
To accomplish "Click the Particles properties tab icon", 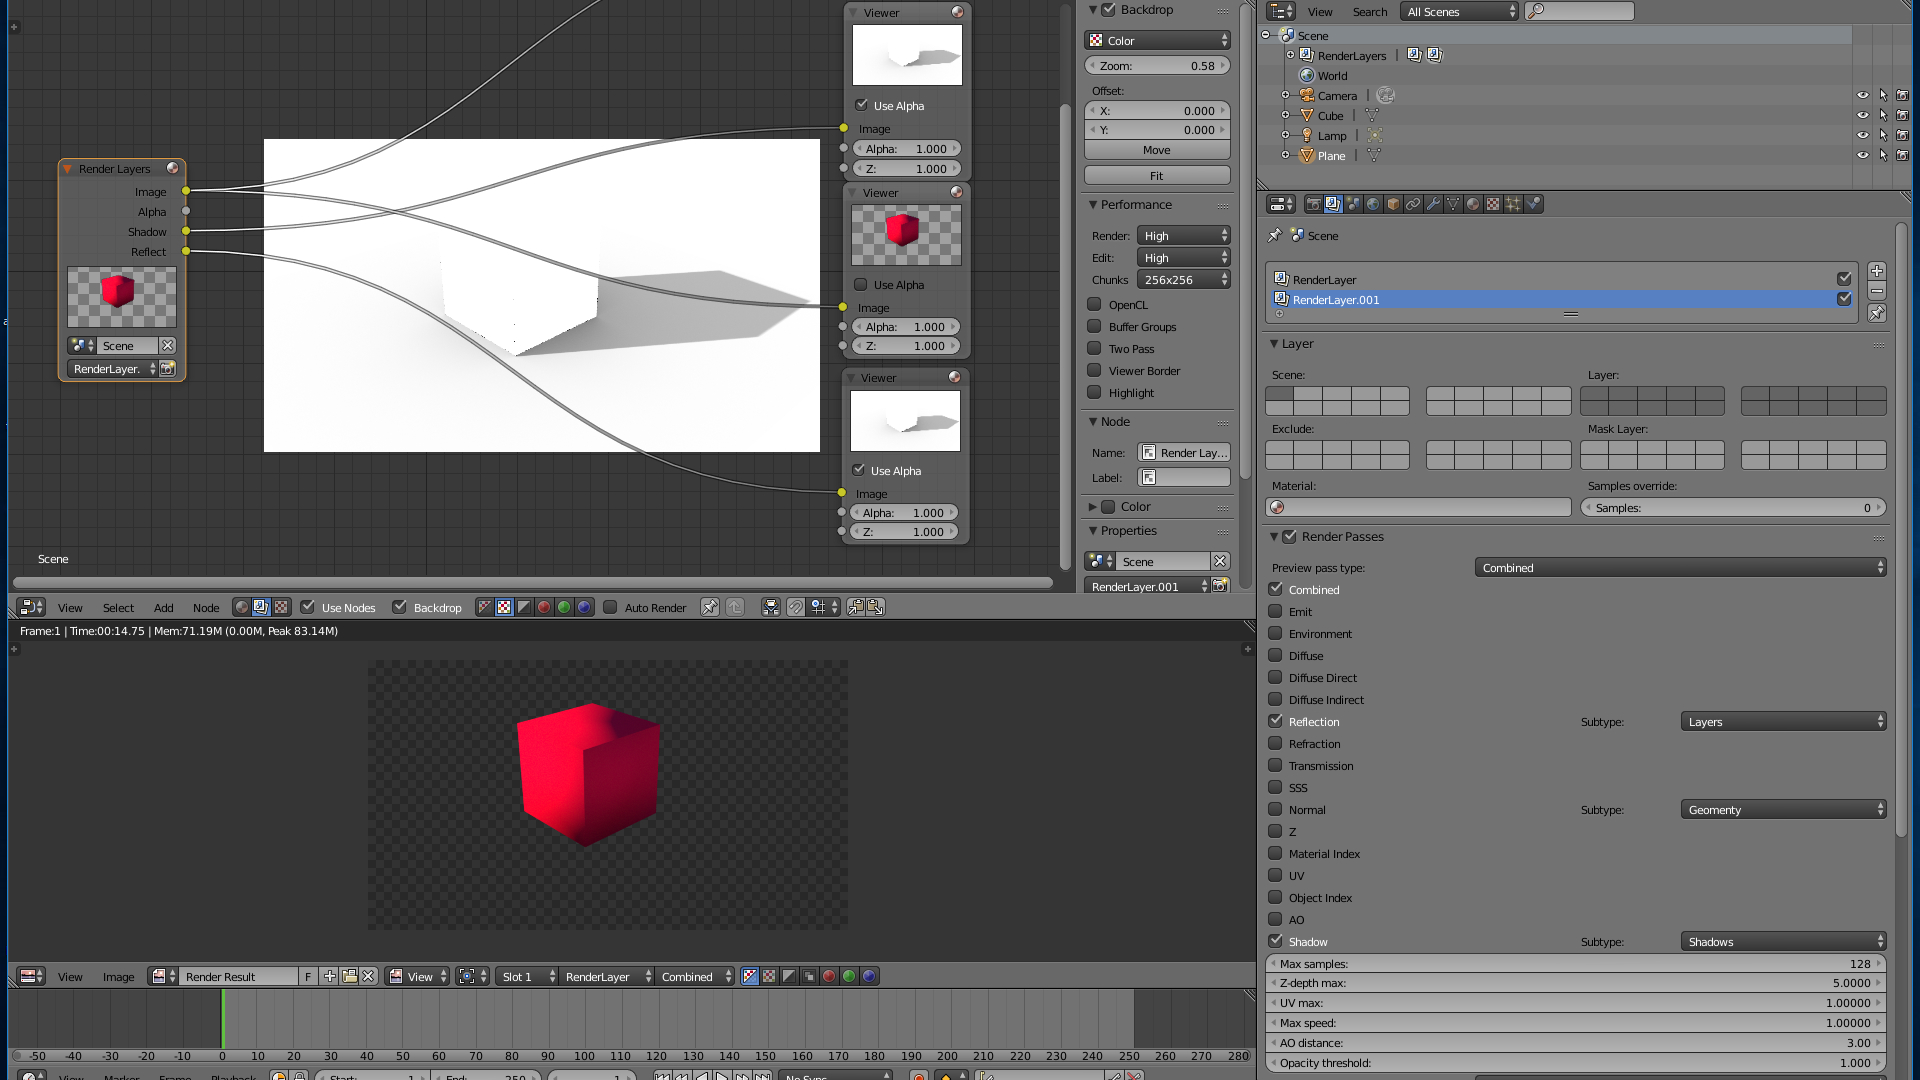I will tap(1513, 204).
